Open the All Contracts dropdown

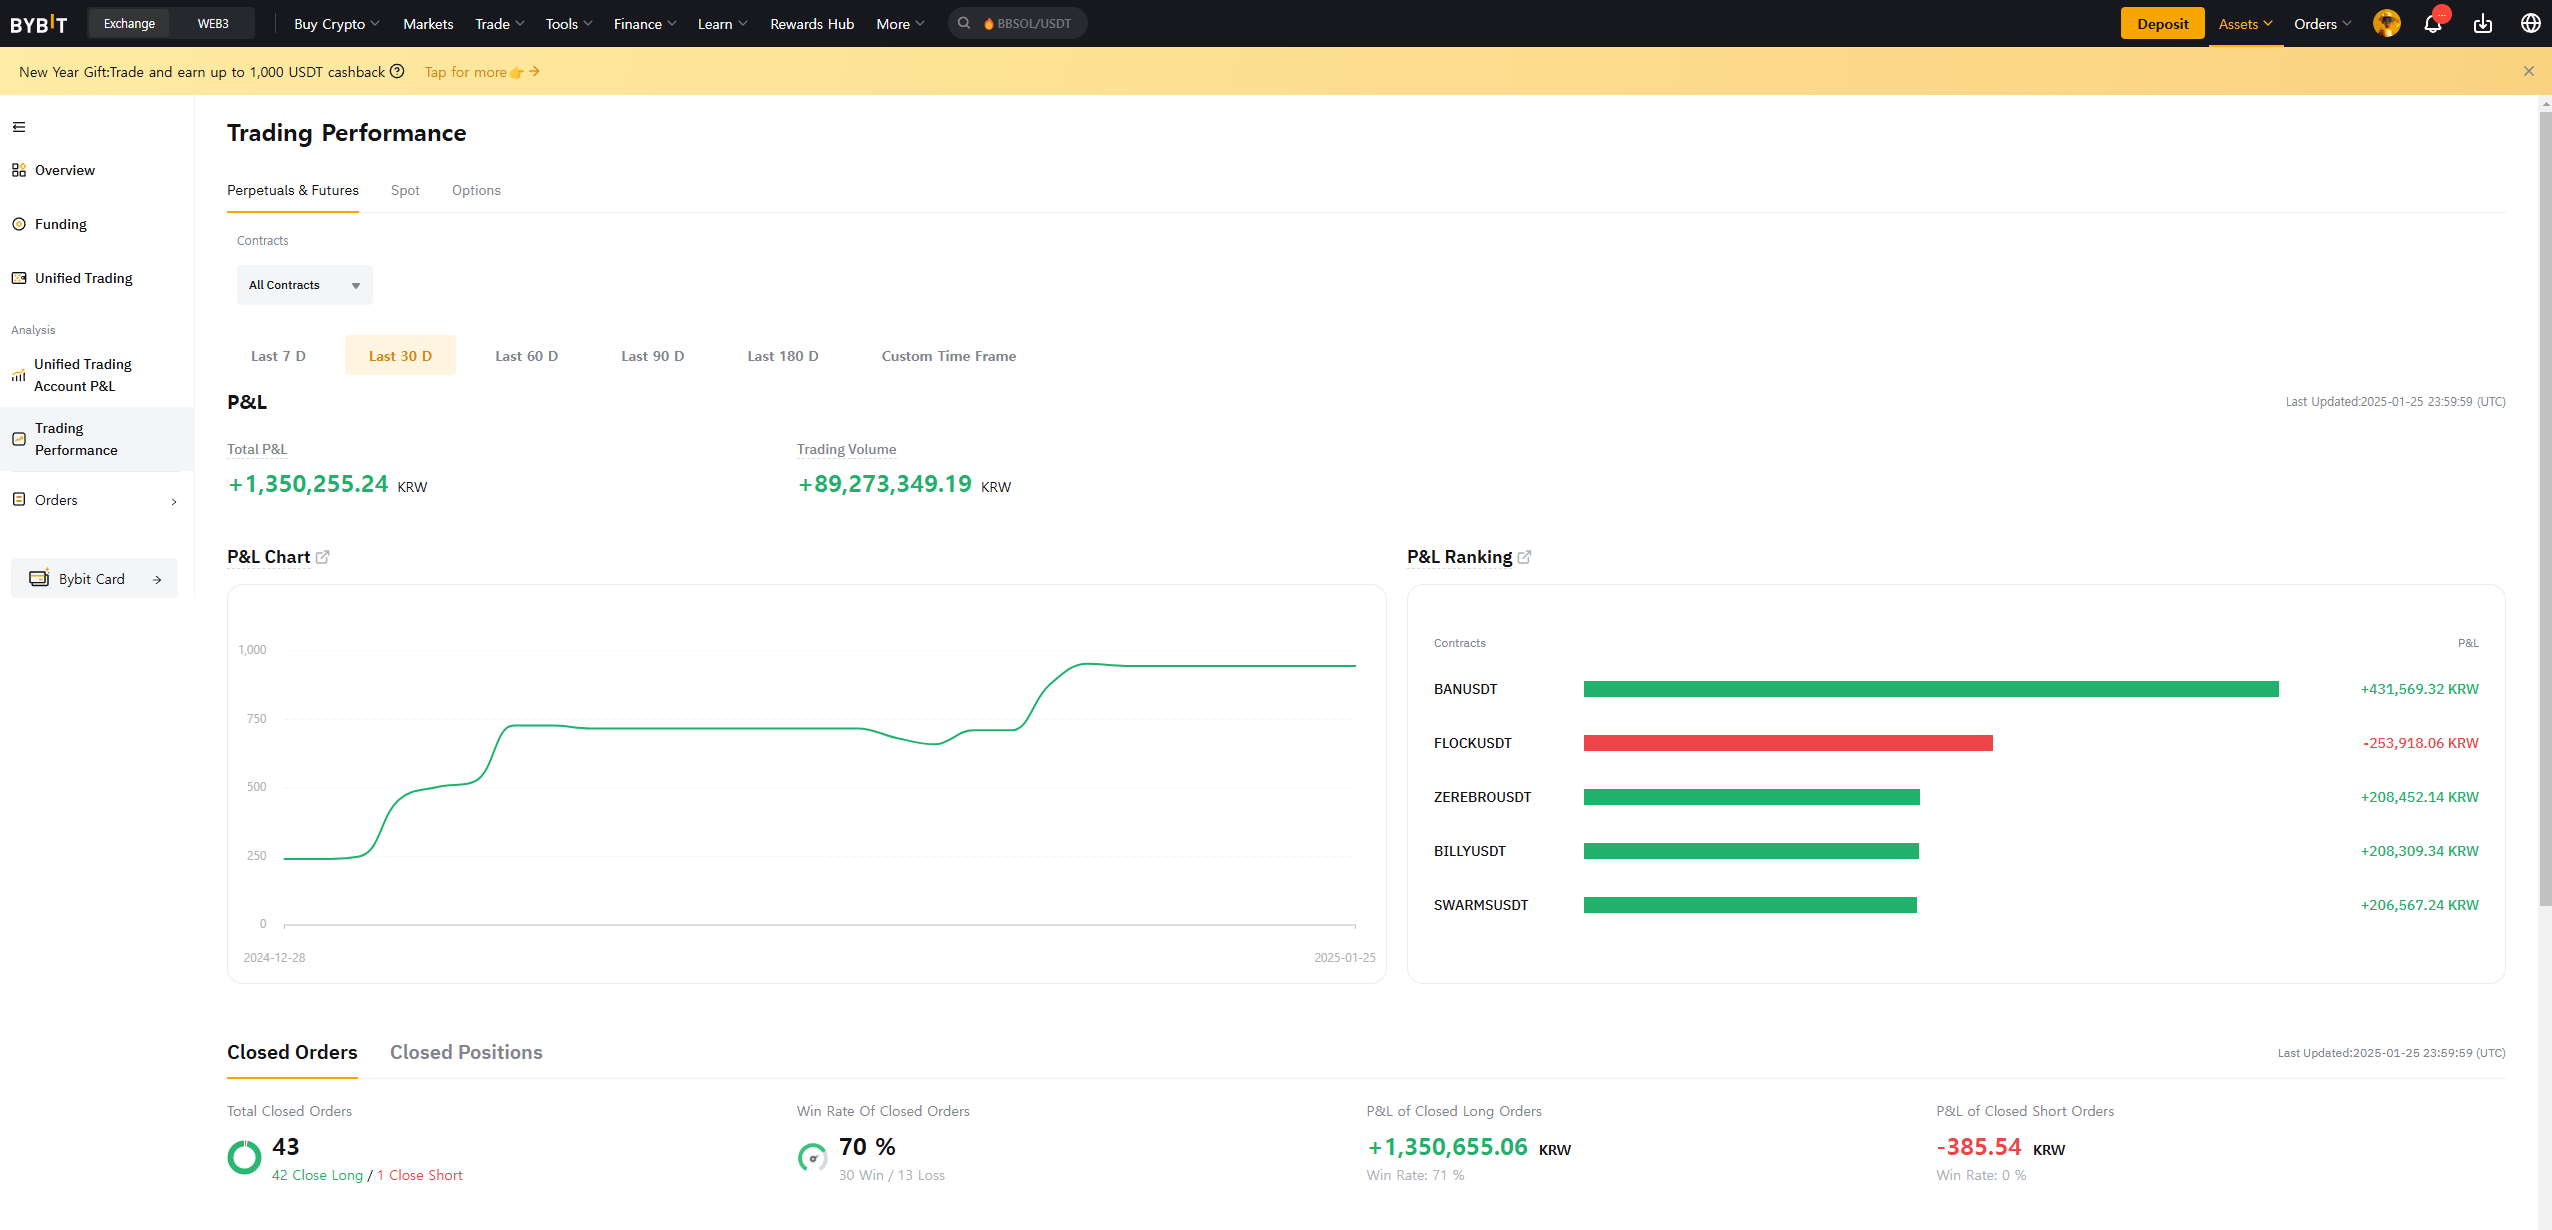pos(305,285)
